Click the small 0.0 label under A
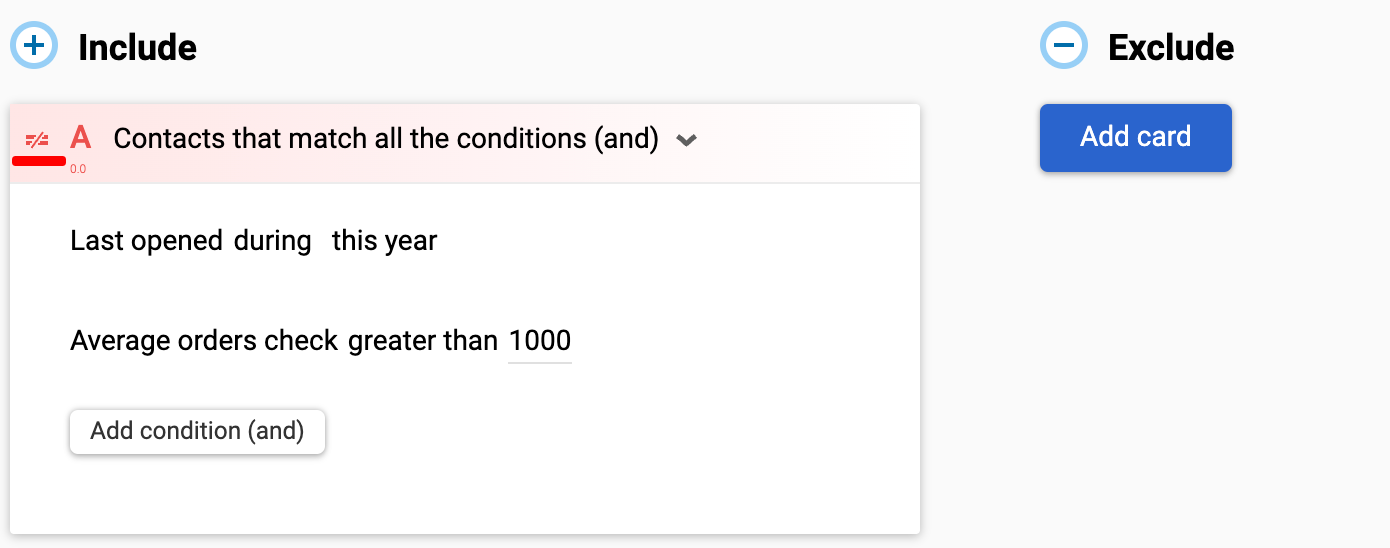 click(x=78, y=169)
